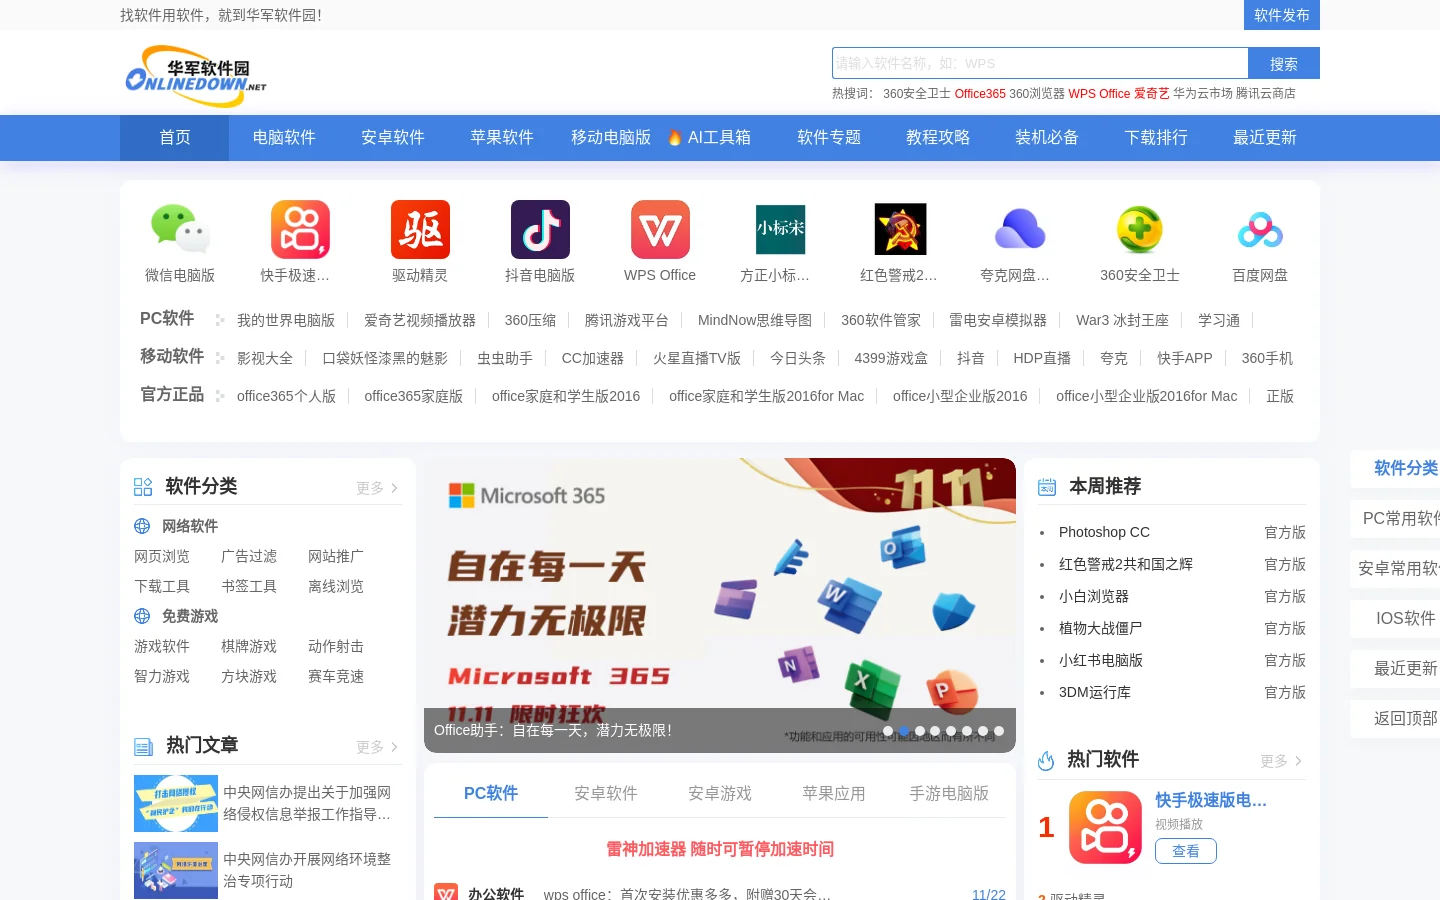Open 植物大战僵尸 in 本周推荐

[x=1100, y=628]
